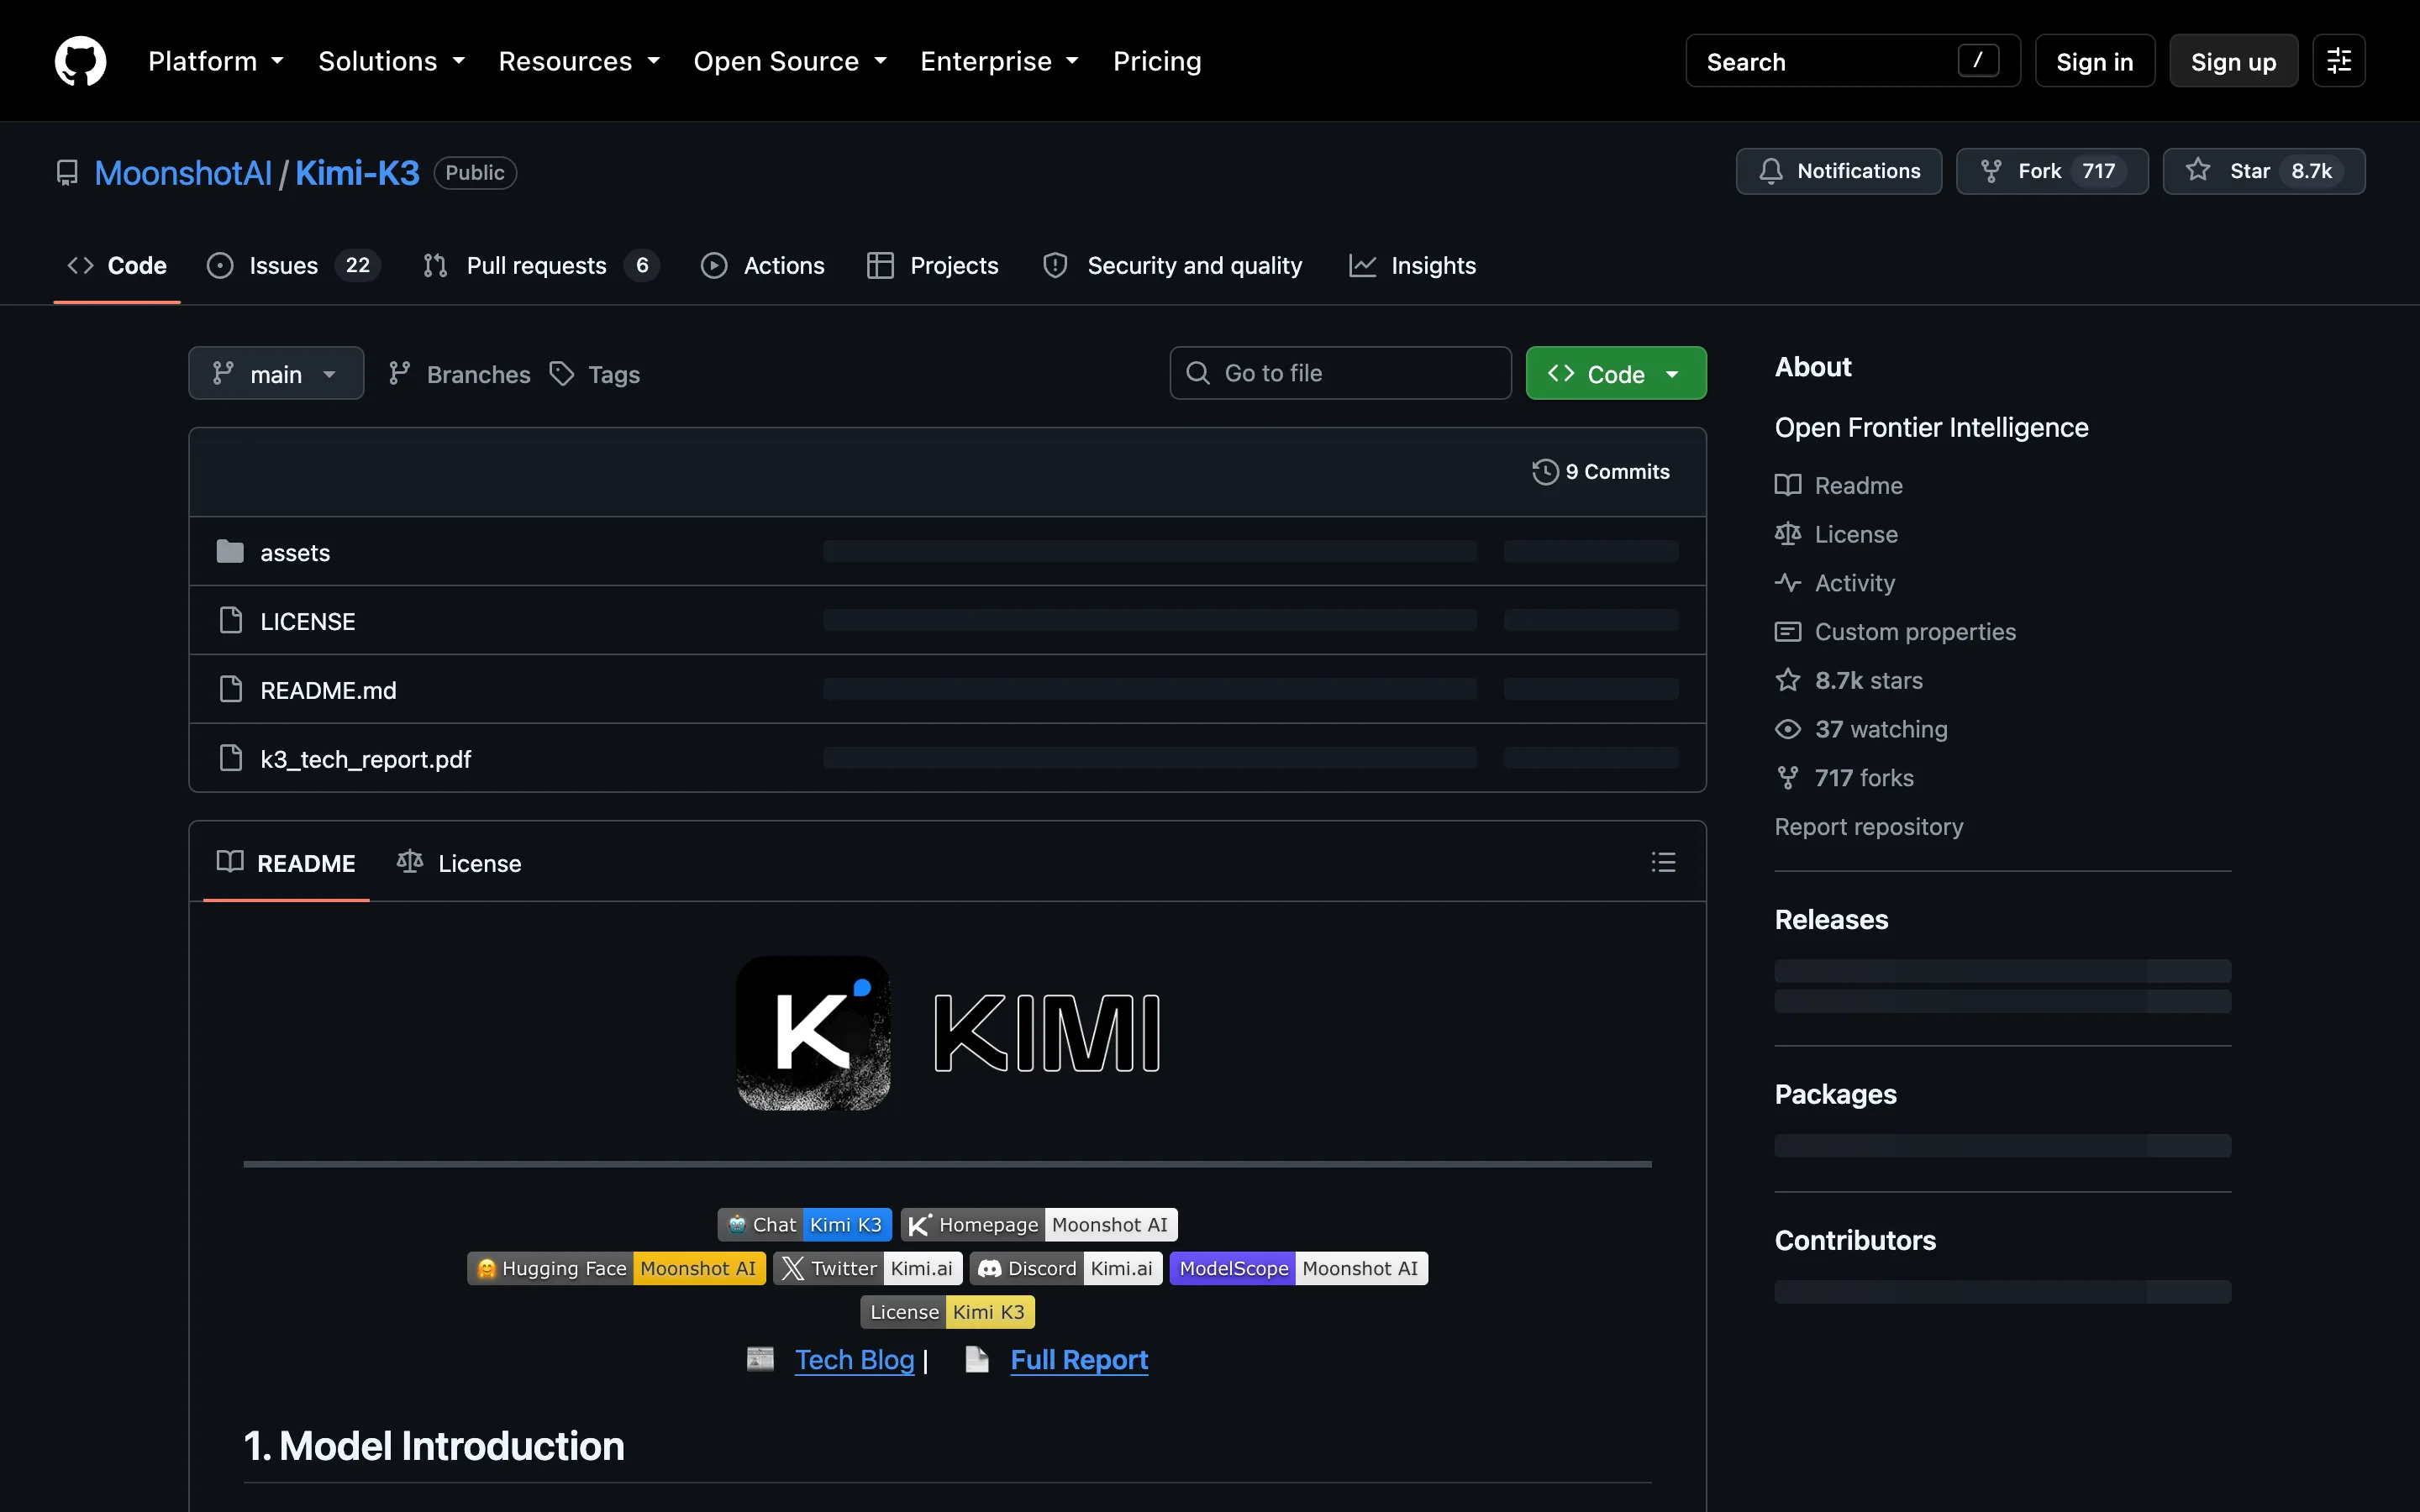Click the Go to file input
Viewport: 2420px width, 1512px height.
1340,373
